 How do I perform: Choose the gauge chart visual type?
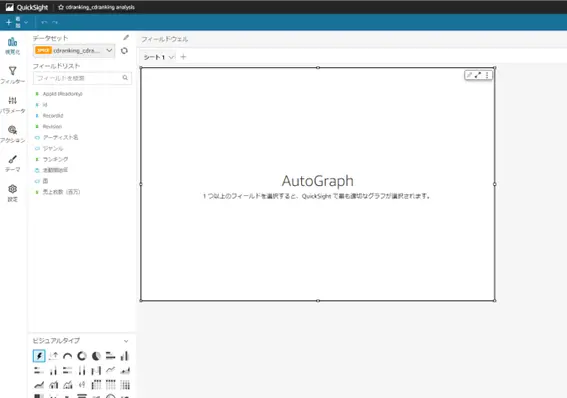pyautogui.click(x=68, y=356)
